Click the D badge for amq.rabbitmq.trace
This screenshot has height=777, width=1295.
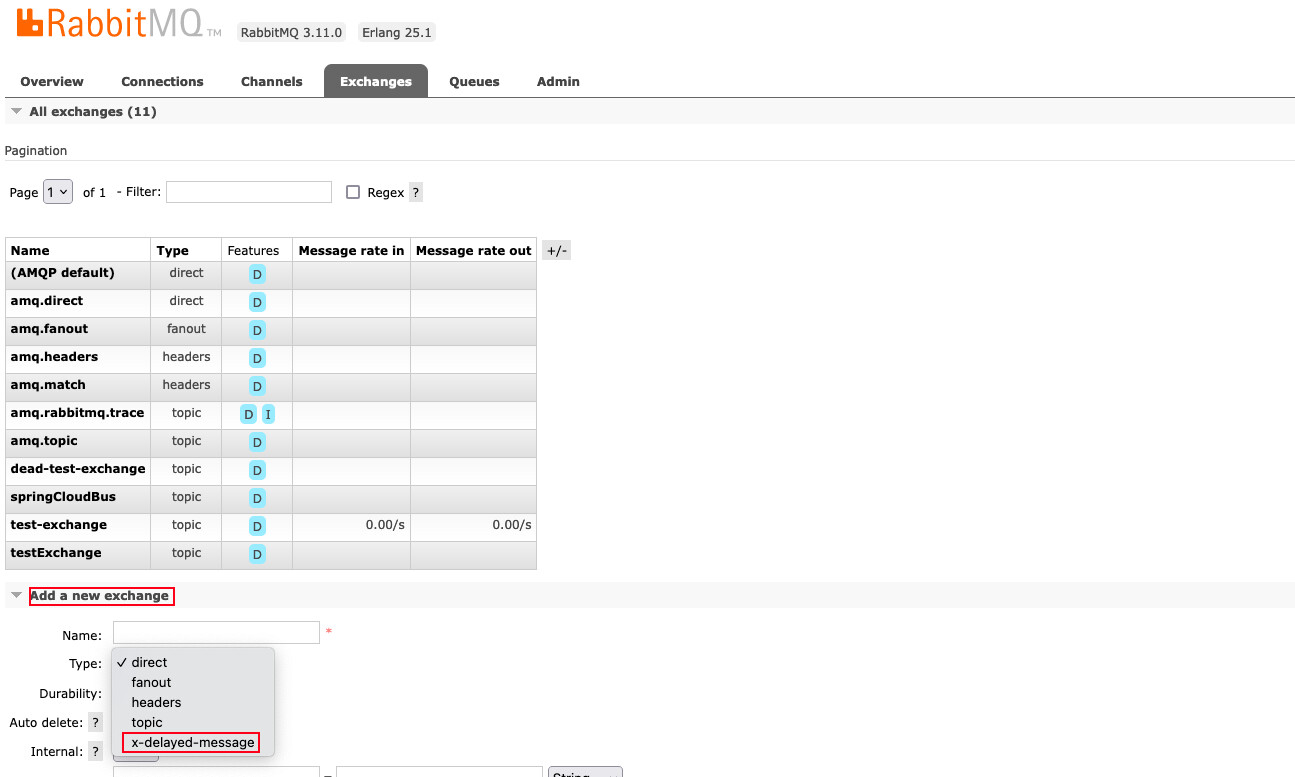(x=248, y=414)
